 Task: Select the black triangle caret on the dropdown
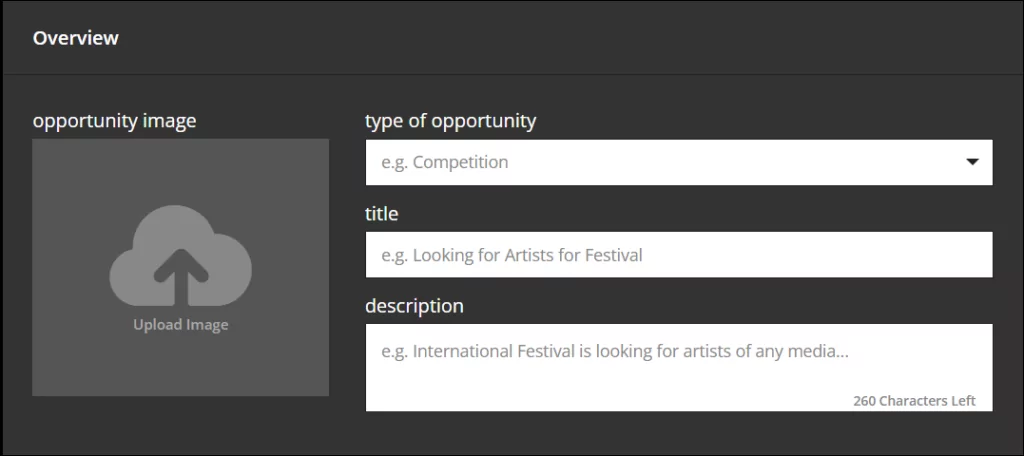coord(971,162)
